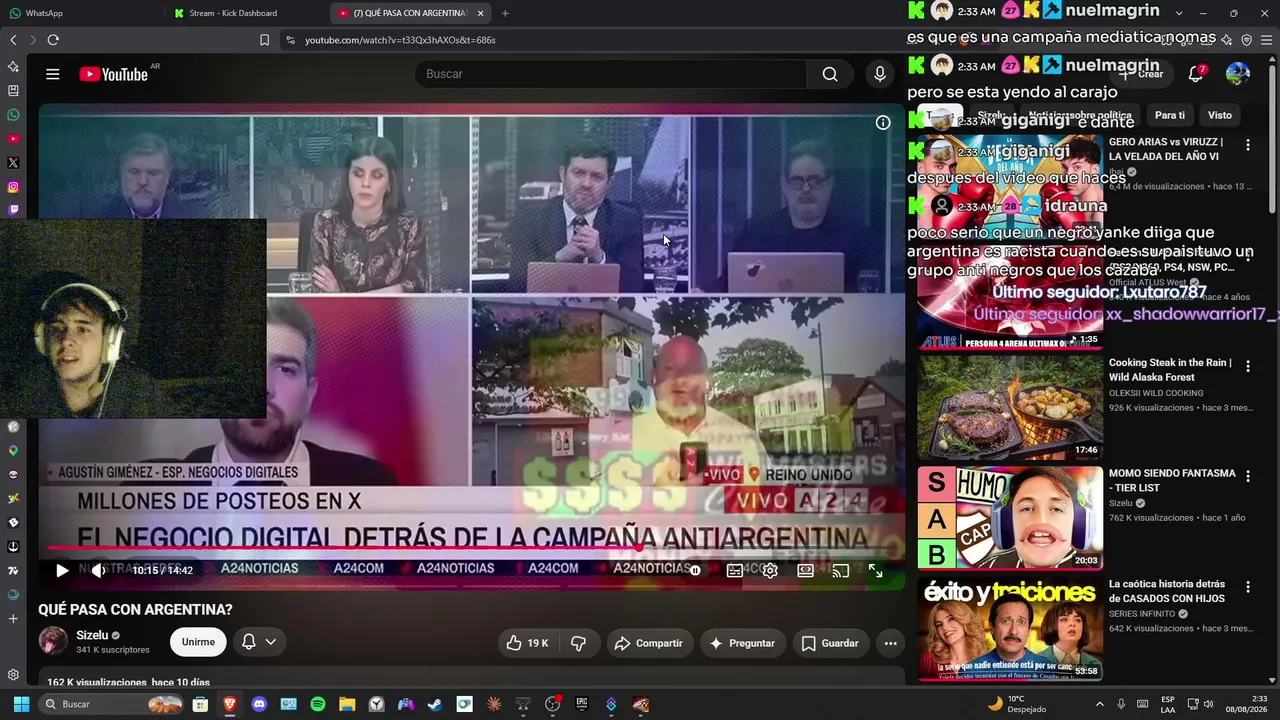Switch to Stream - Kick Dashboard tab
The width and height of the screenshot is (1280, 720).
[x=245, y=13]
